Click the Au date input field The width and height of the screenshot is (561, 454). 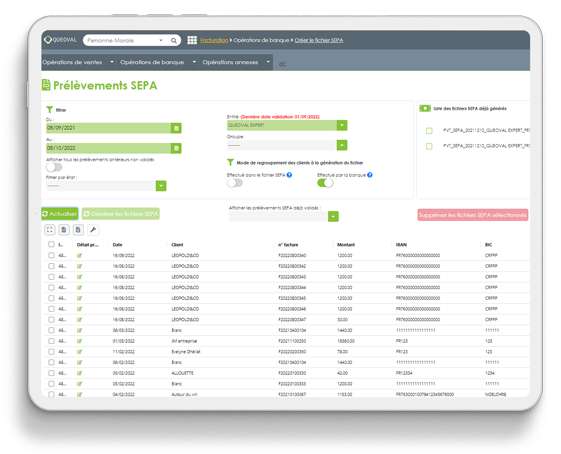point(109,148)
